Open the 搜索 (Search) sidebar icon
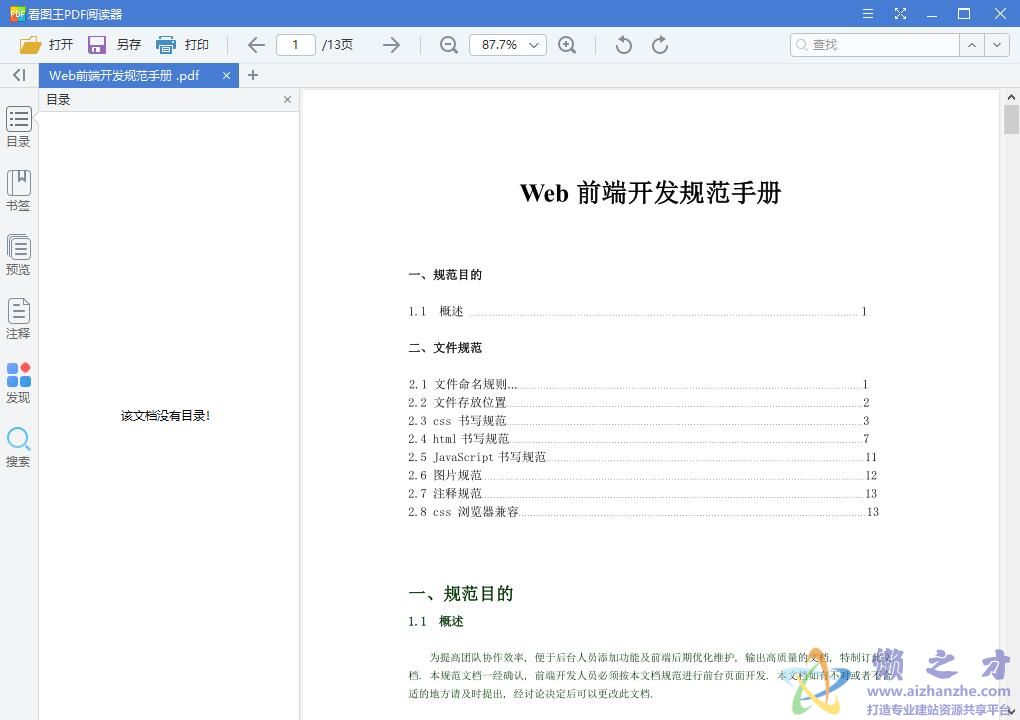 click(18, 443)
